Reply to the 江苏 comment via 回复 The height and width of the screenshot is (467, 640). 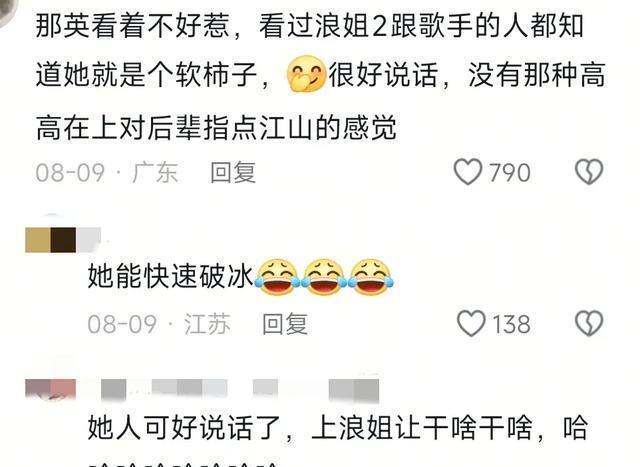pos(285,324)
